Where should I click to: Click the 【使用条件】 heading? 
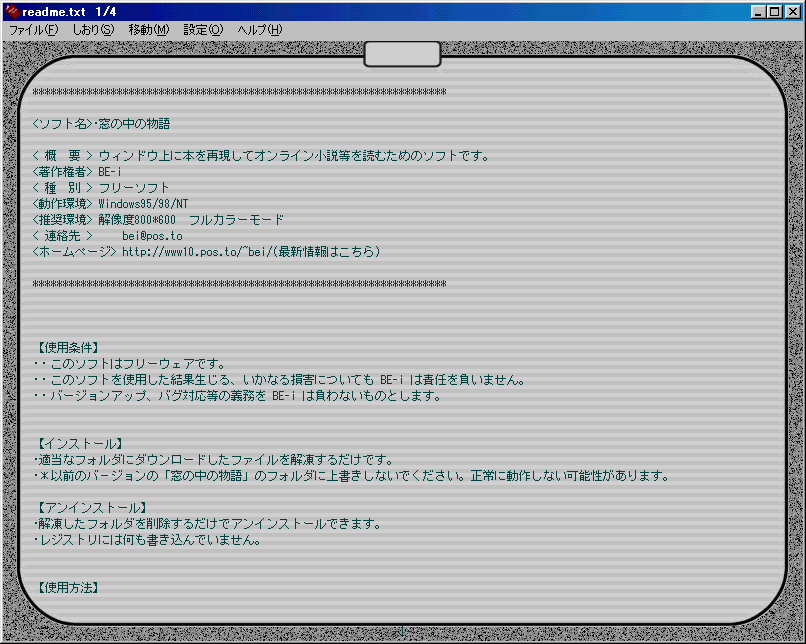click(x=68, y=348)
